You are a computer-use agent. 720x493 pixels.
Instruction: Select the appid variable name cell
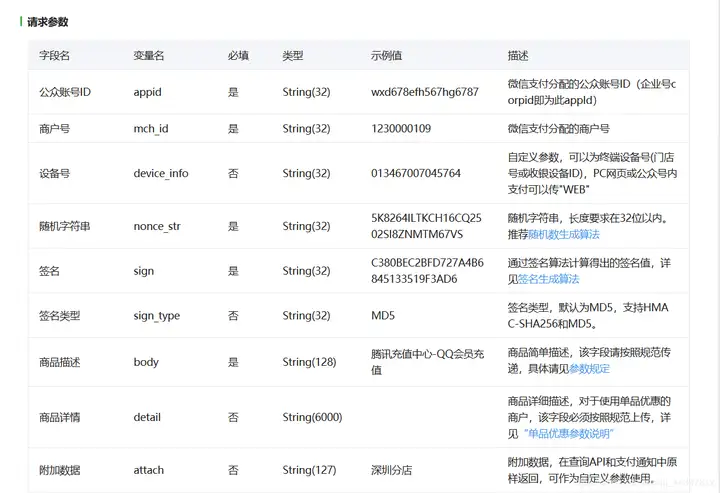[x=147, y=92]
